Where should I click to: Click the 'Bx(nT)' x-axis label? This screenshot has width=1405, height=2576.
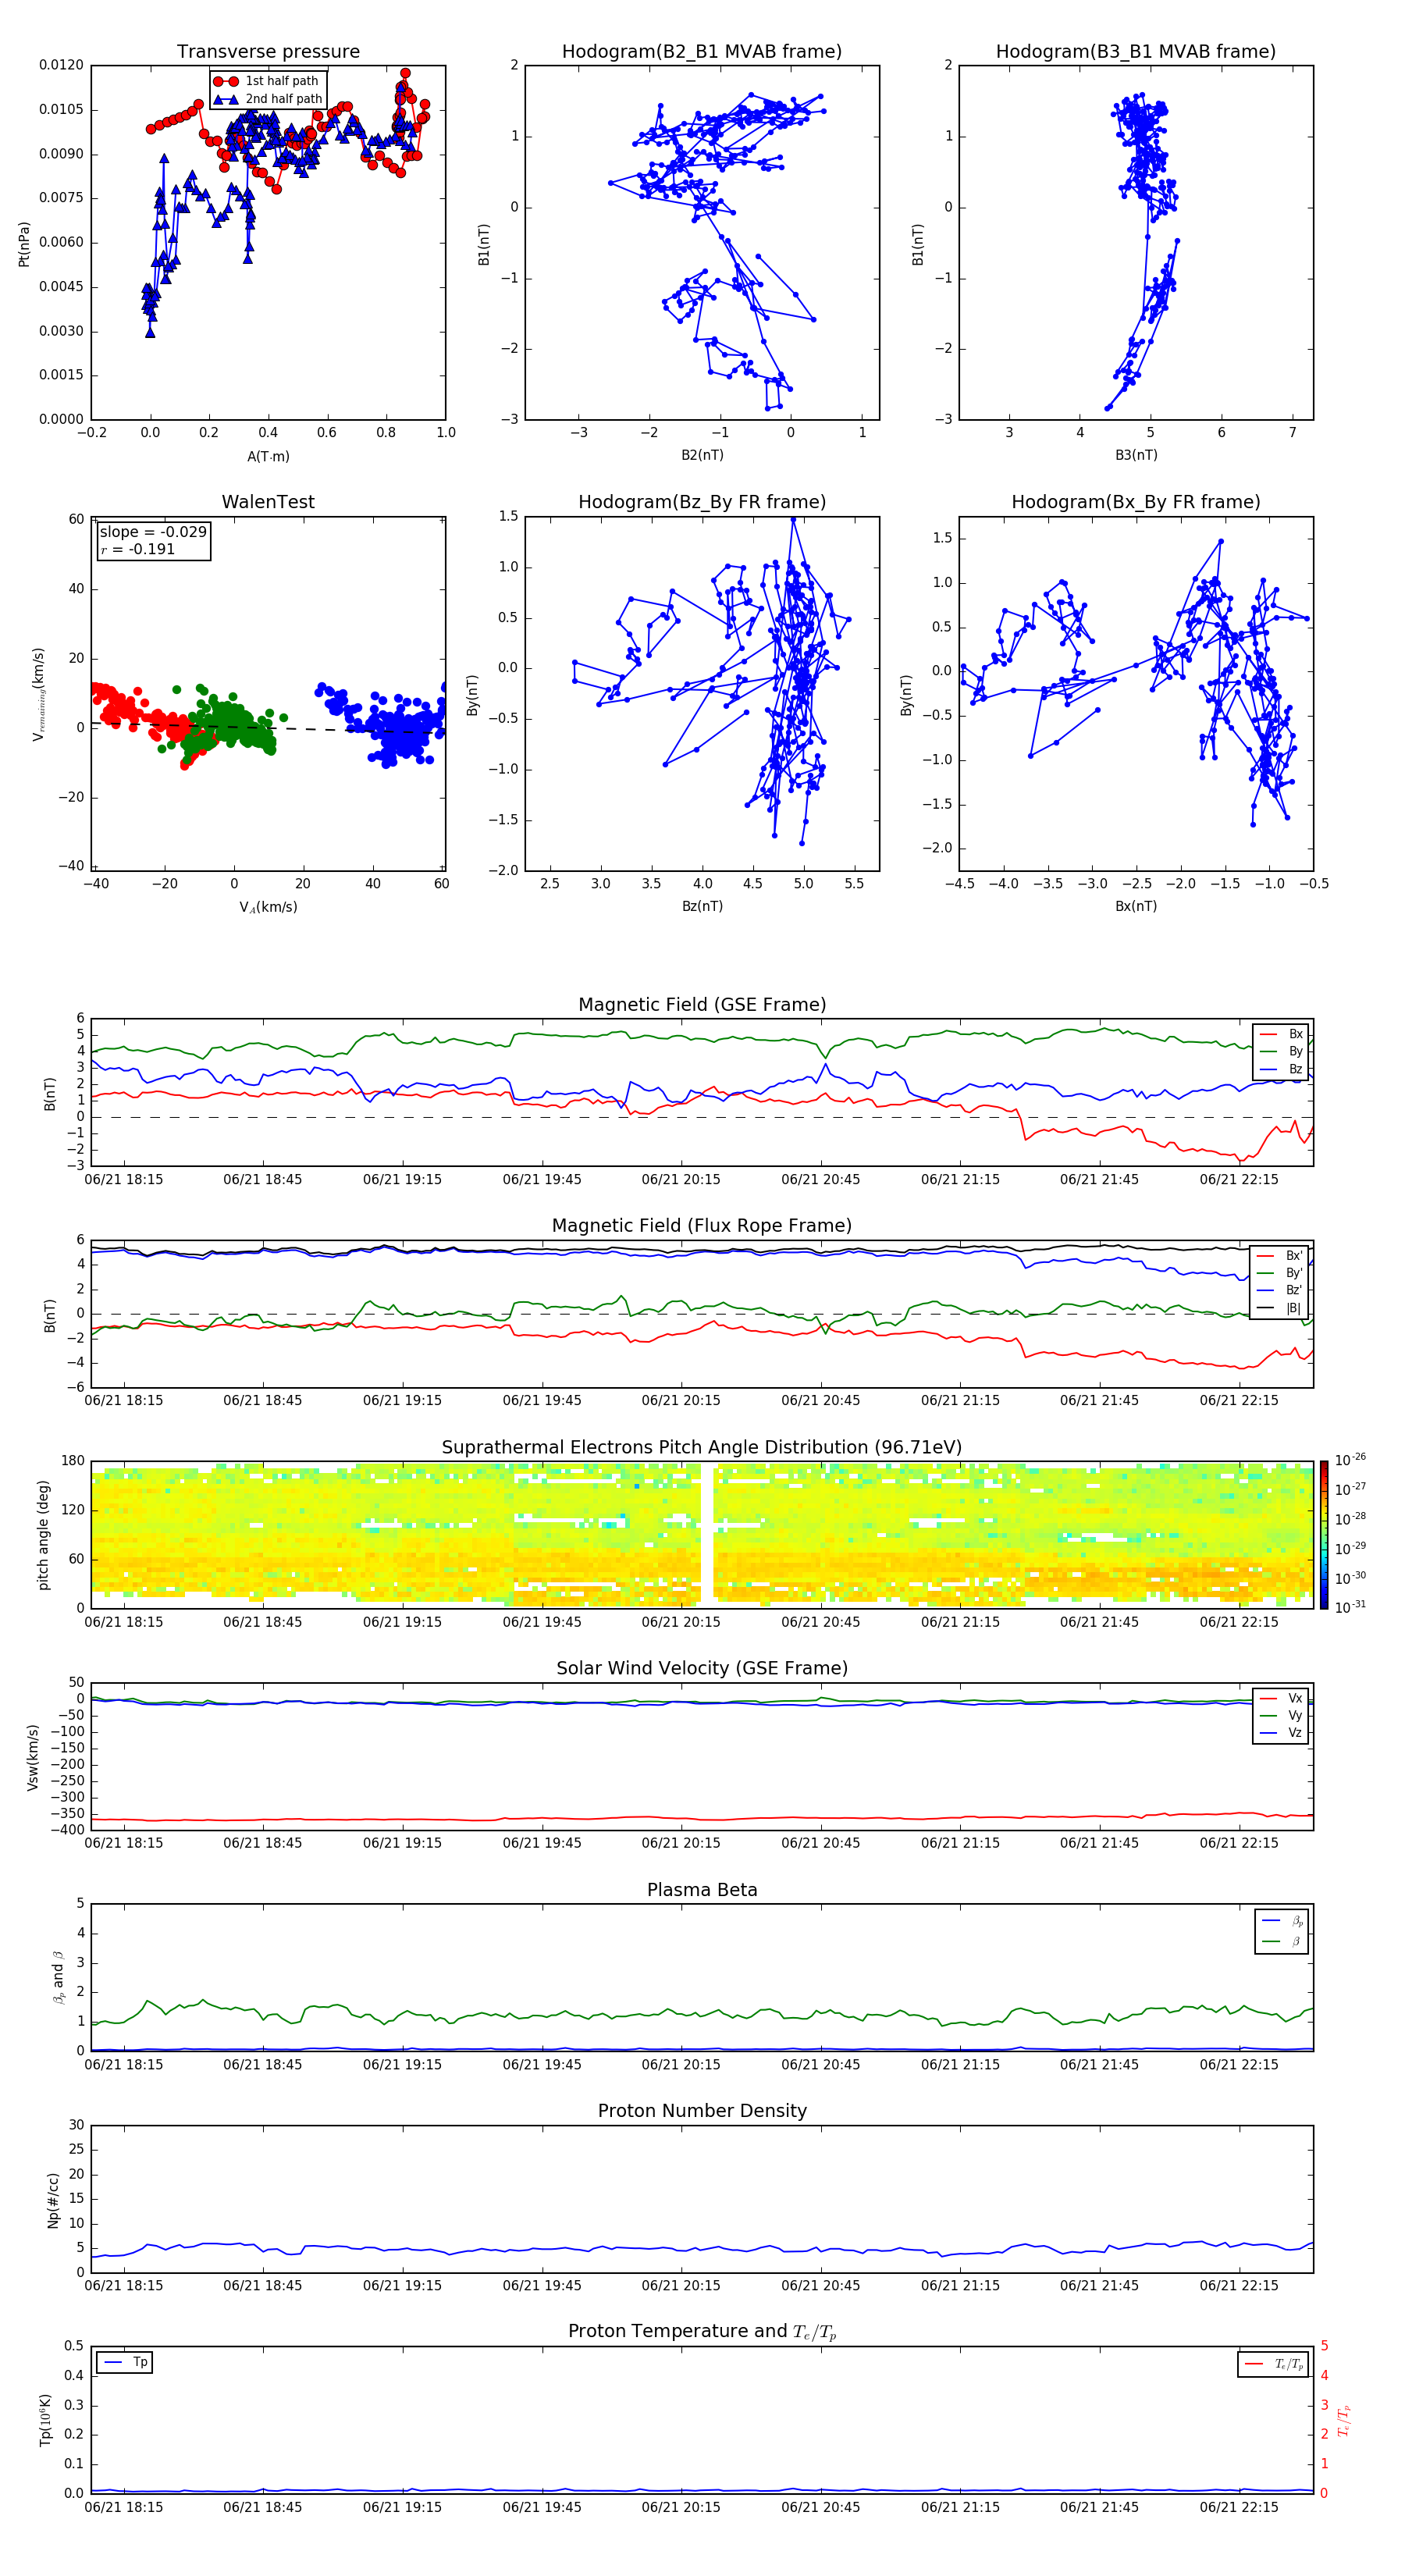[x=1136, y=906]
